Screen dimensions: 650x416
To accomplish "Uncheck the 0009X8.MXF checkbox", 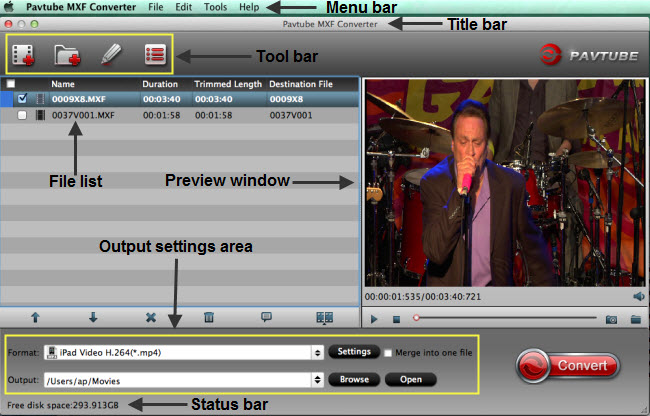I will (22, 99).
